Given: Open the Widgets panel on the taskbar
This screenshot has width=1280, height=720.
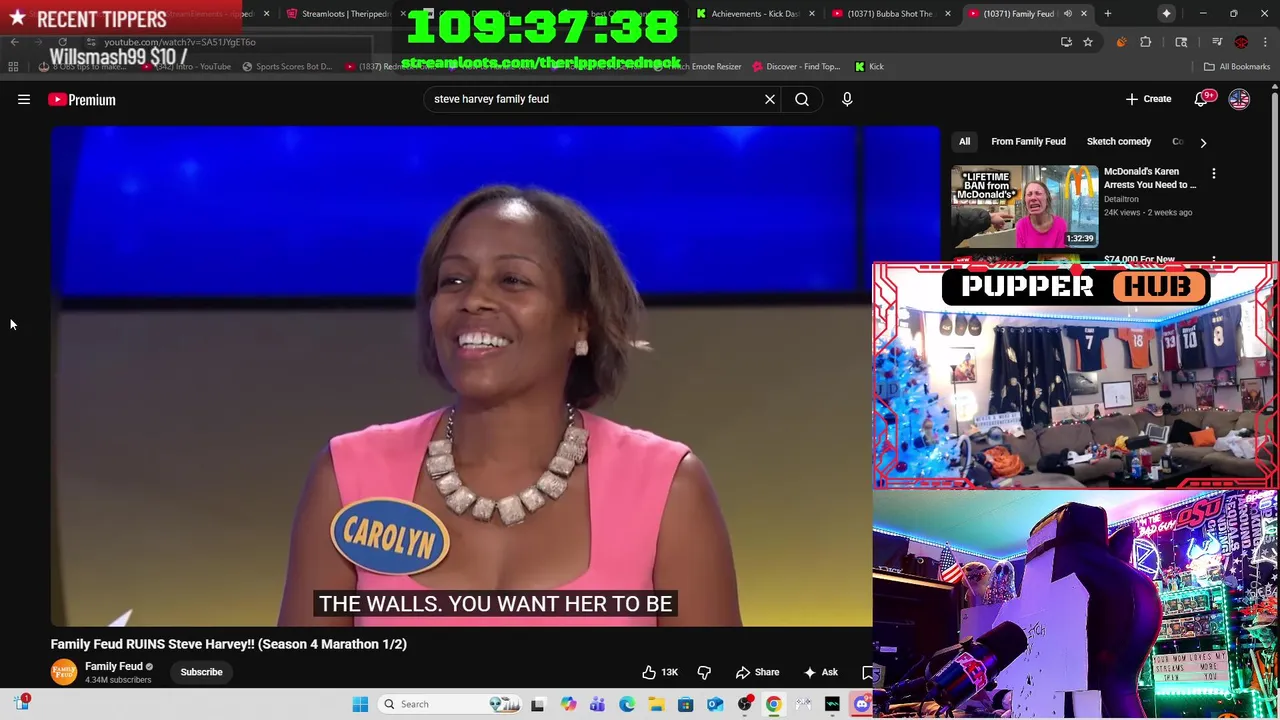Looking at the screenshot, I should (22, 704).
